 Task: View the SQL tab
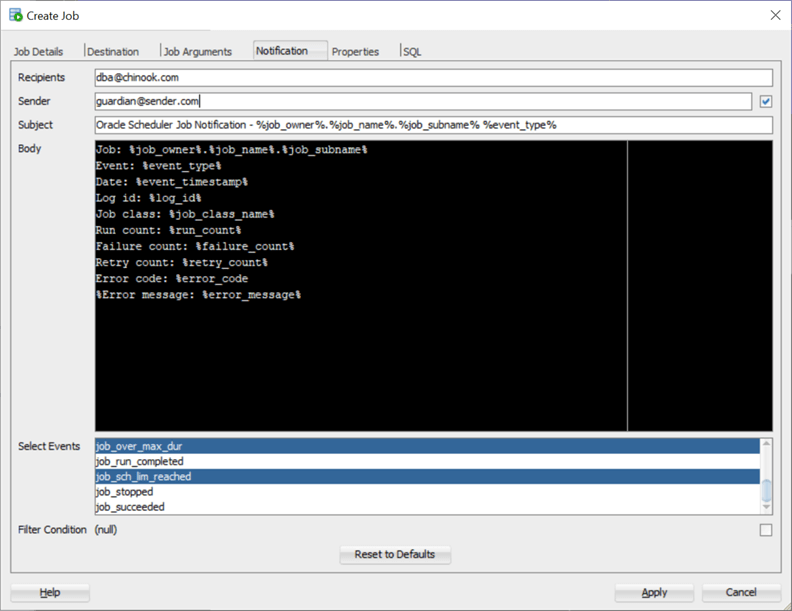click(412, 52)
